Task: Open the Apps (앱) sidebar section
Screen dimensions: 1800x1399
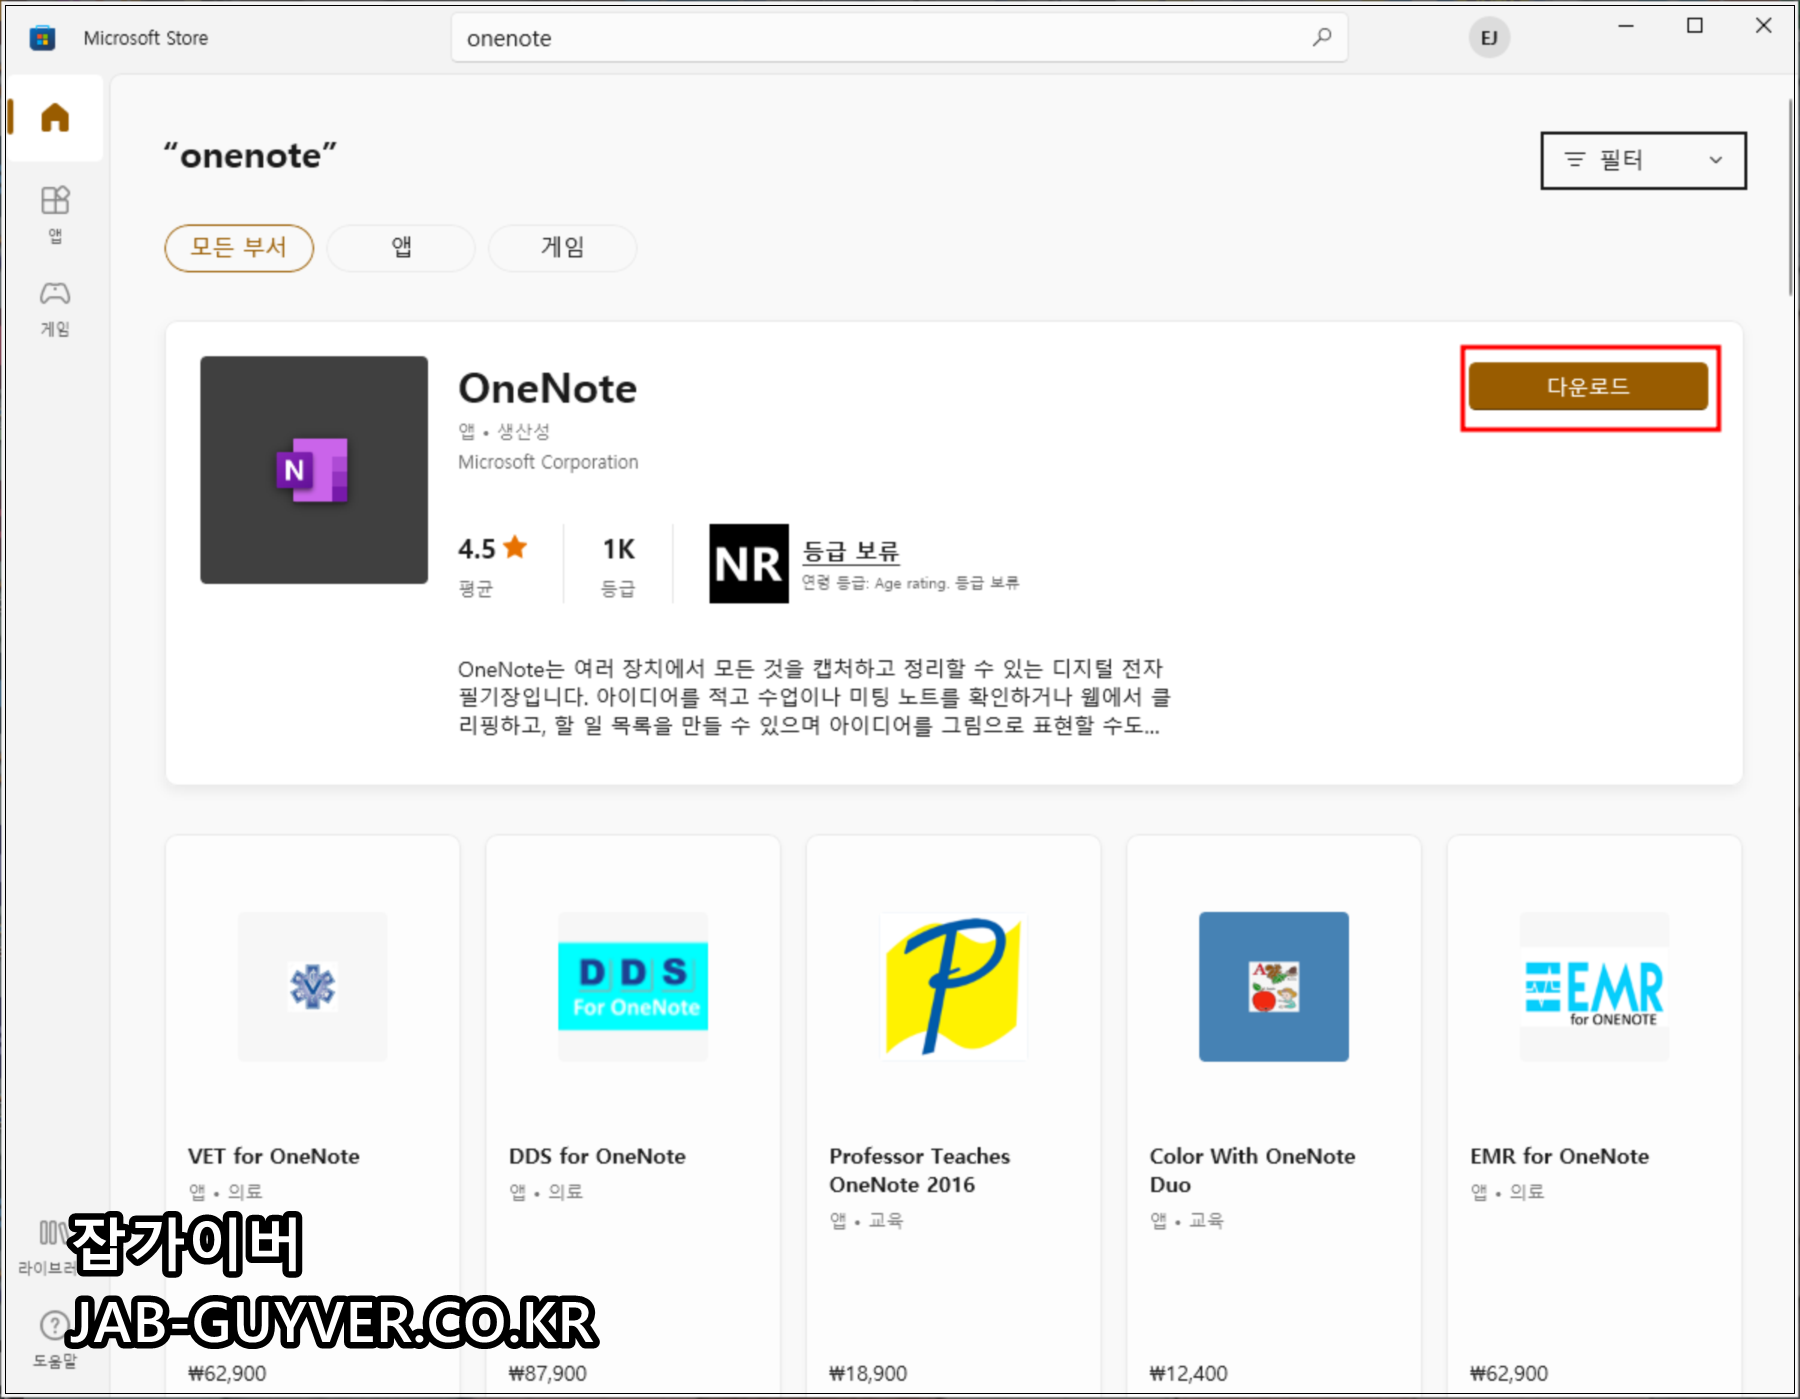Action: 55,213
